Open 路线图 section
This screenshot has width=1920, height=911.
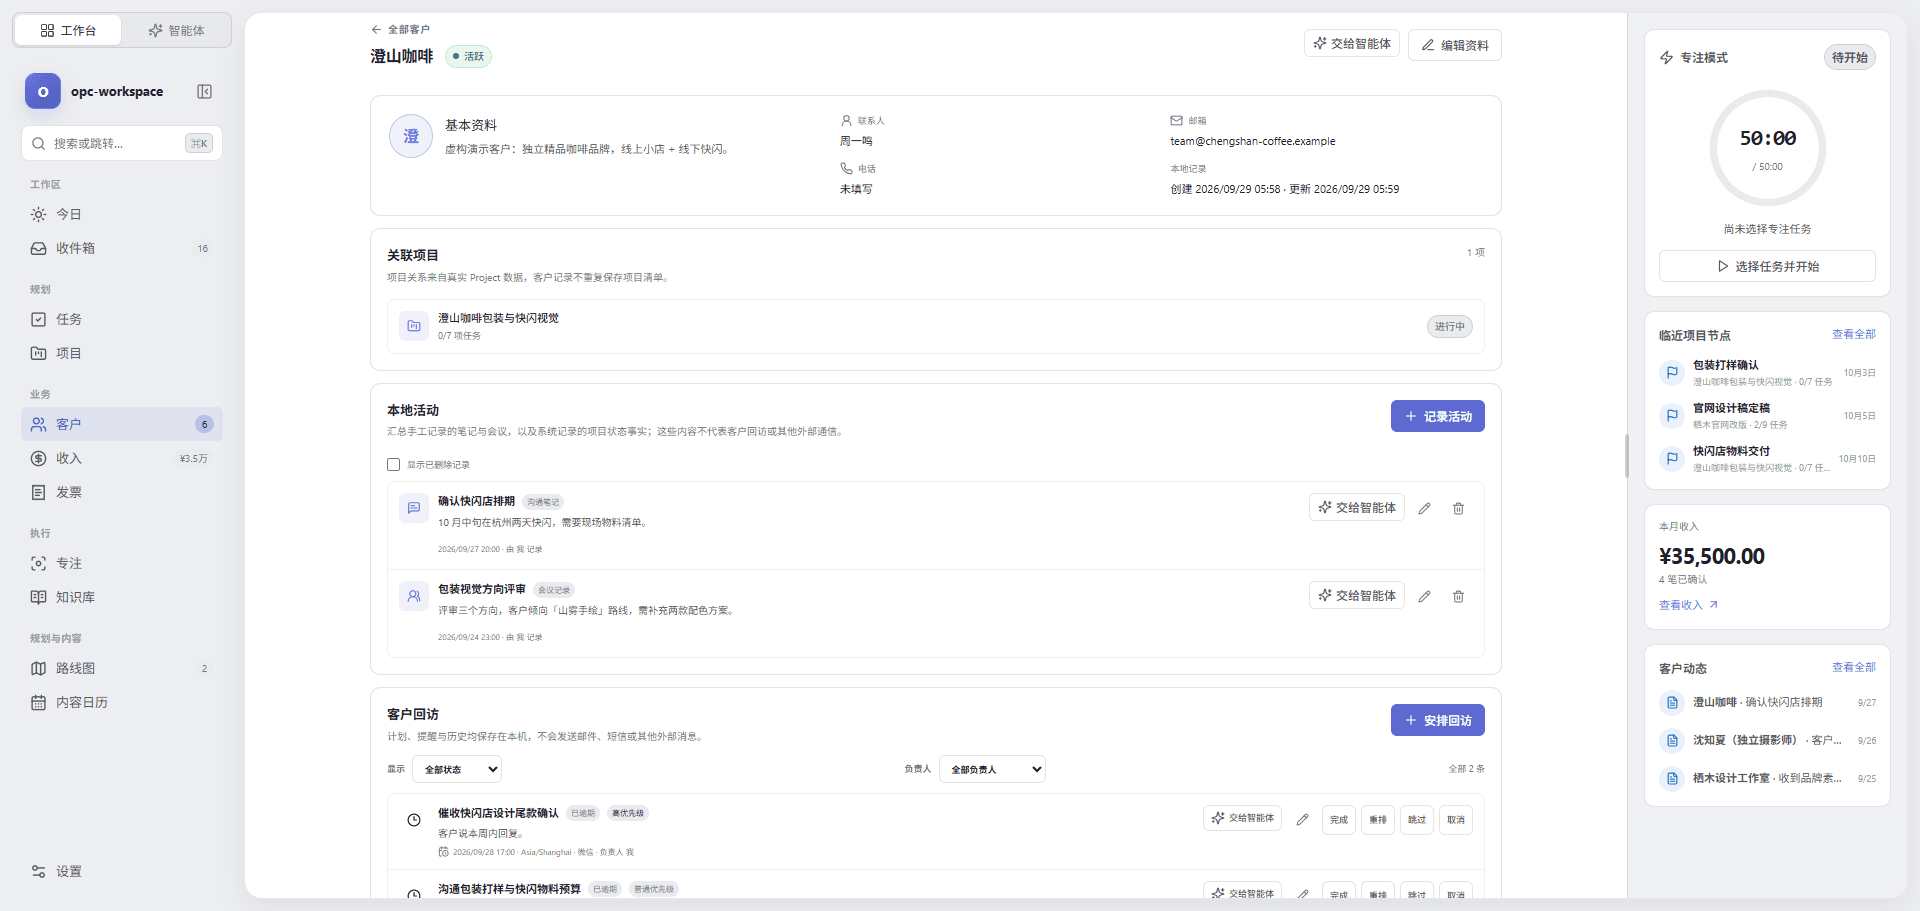click(x=122, y=668)
